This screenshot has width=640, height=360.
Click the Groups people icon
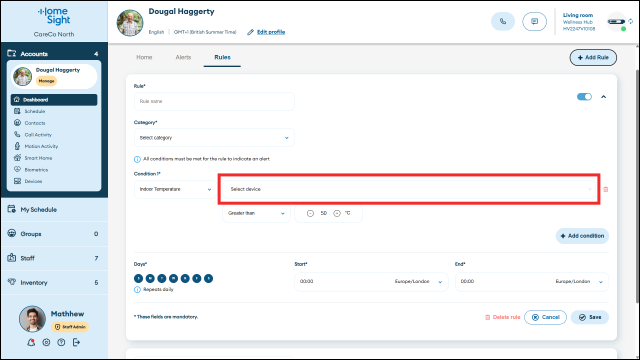11,233
